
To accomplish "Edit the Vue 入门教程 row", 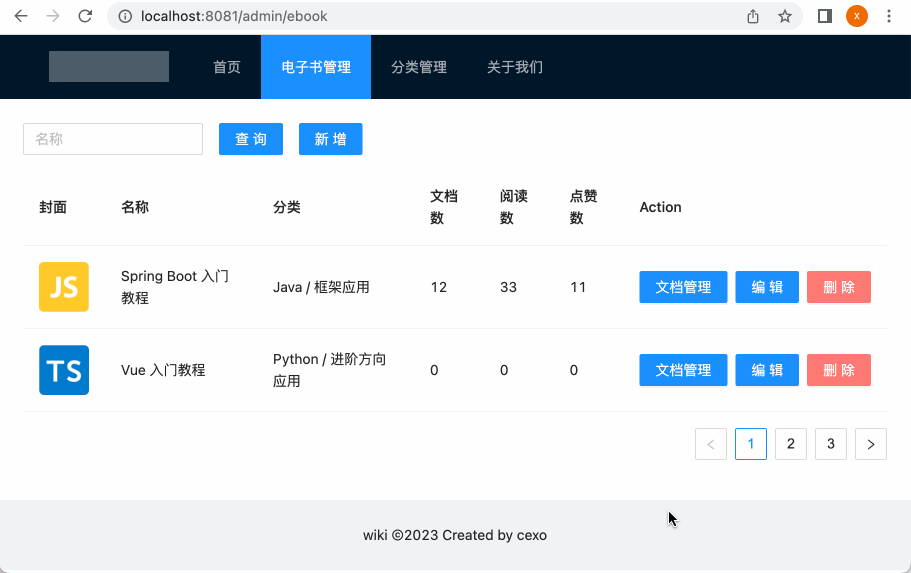I will (x=767, y=370).
